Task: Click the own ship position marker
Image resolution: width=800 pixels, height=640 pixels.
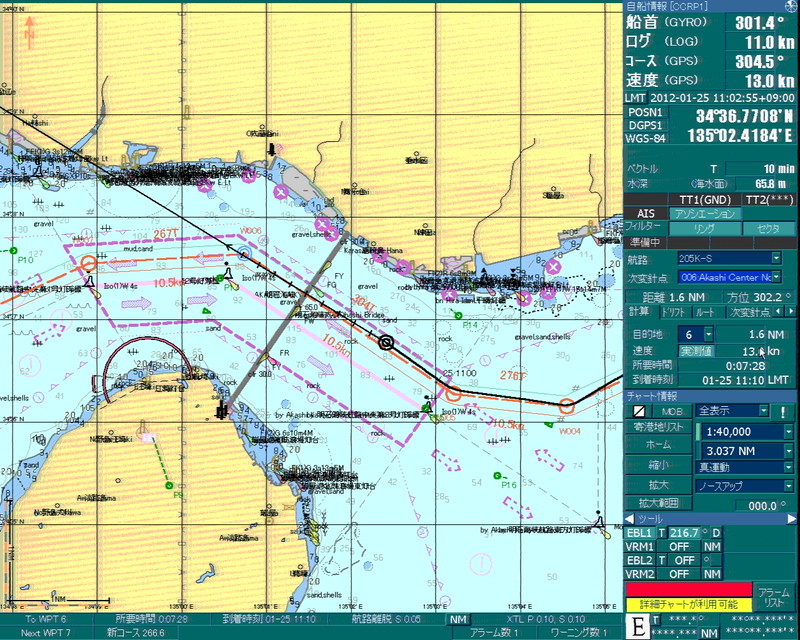Action: click(x=386, y=342)
